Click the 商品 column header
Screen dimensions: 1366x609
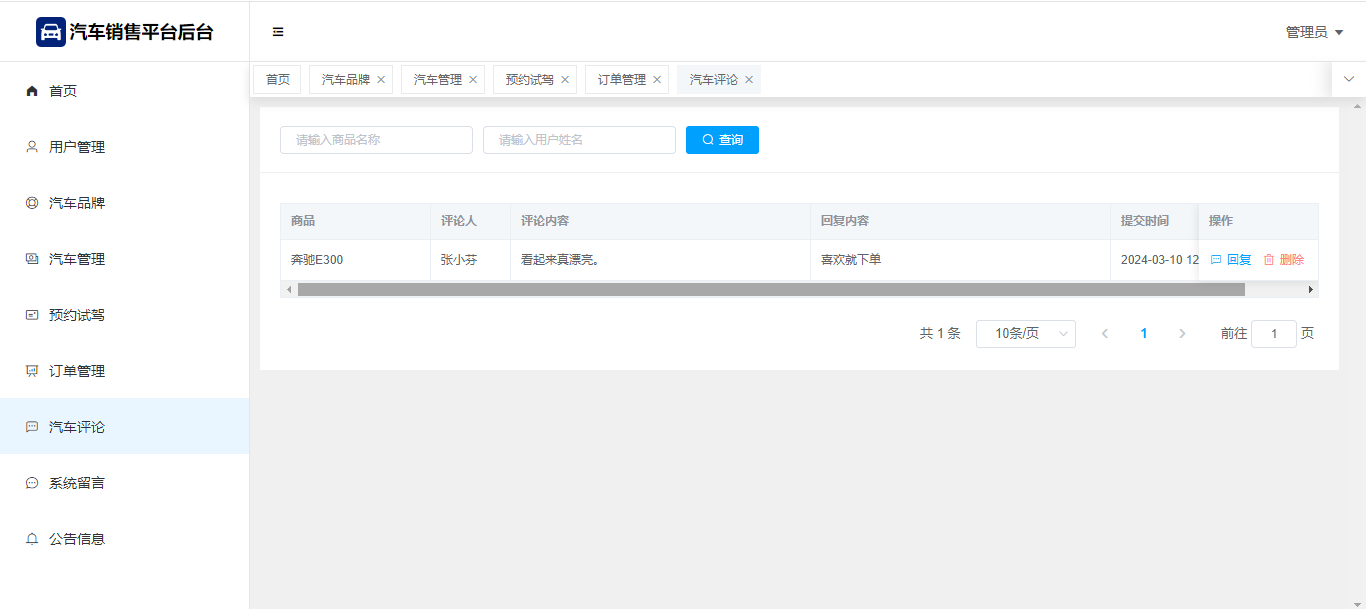point(355,221)
